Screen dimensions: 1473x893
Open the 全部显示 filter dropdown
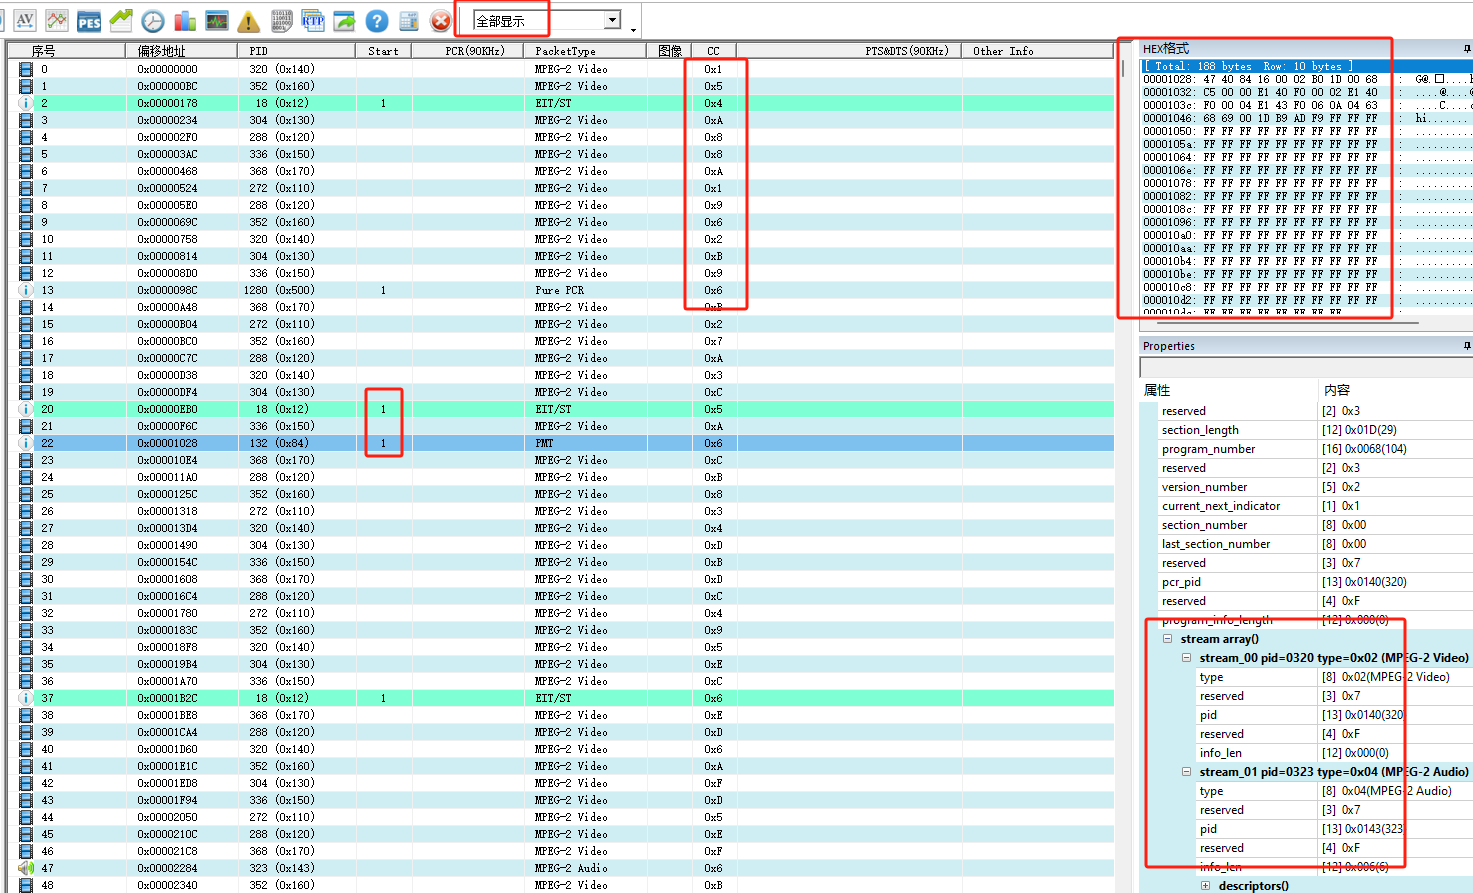(612, 20)
